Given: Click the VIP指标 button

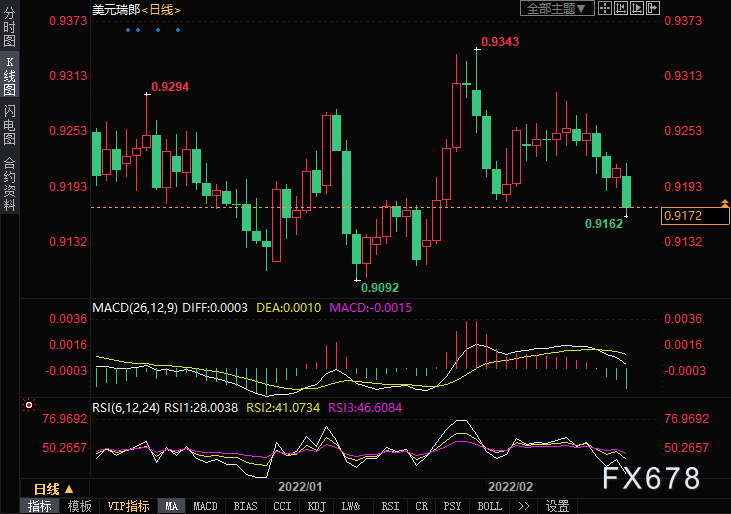Looking at the screenshot, I should [x=128, y=506].
